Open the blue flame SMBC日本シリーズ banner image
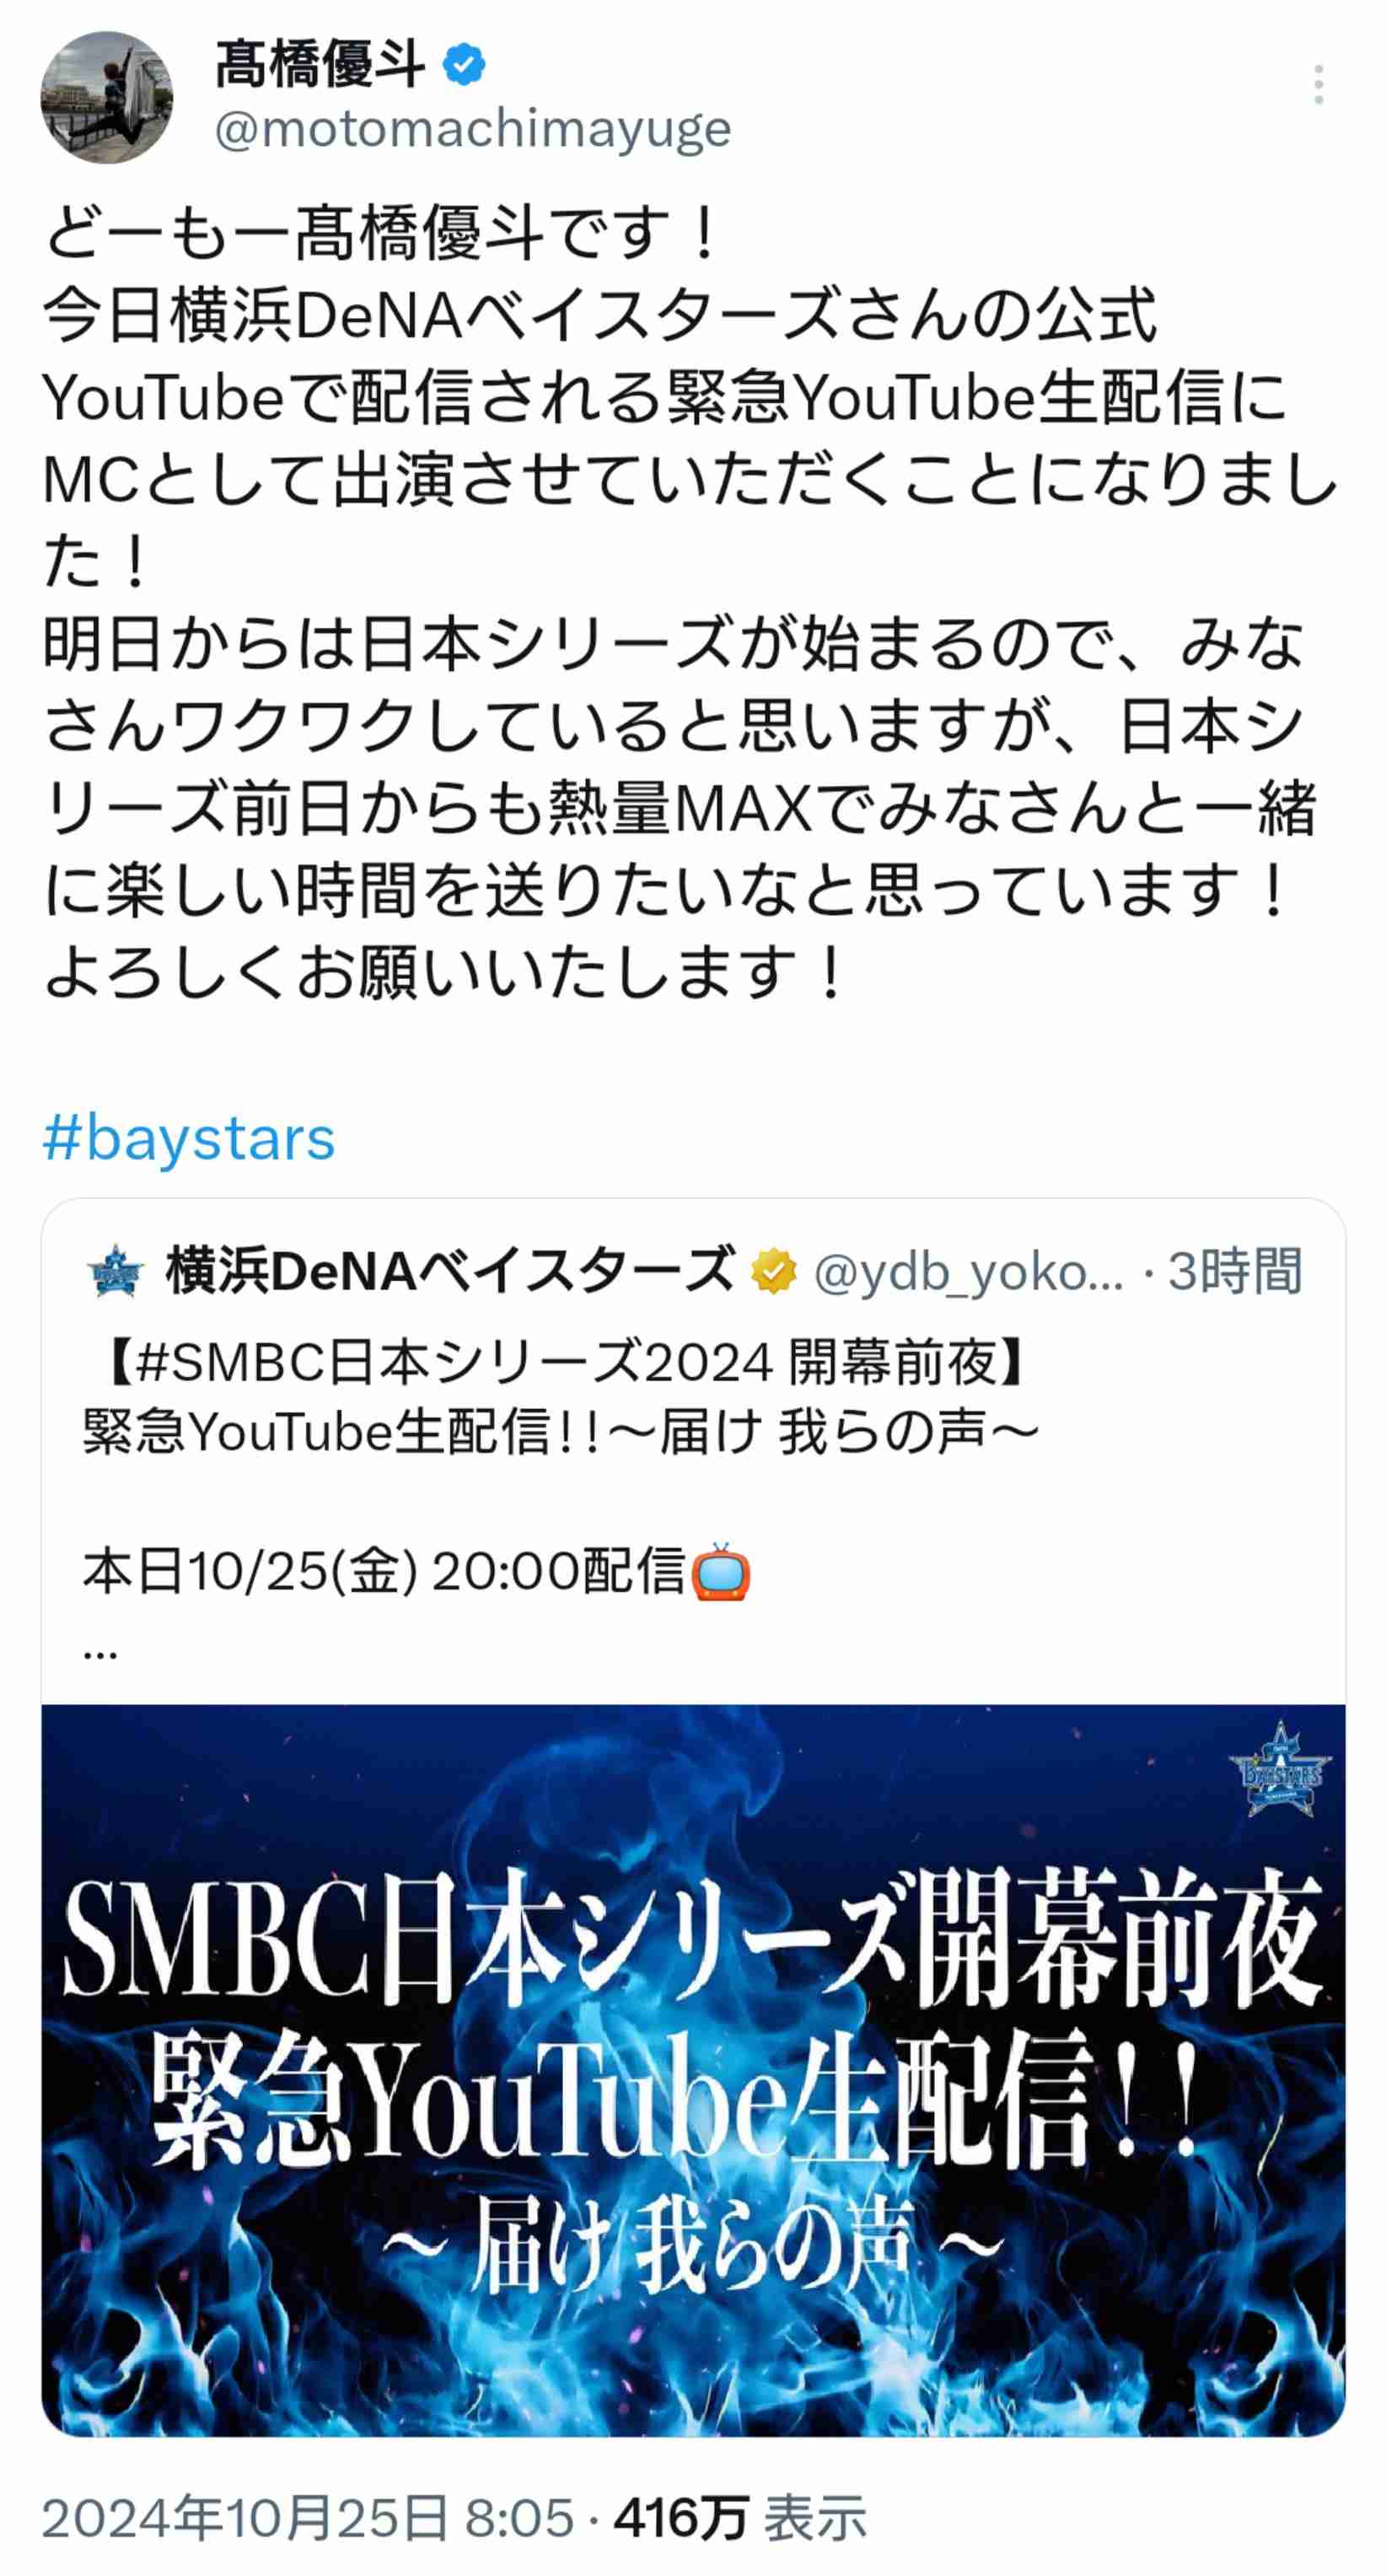This screenshot has width=1386, height=2576. tap(693, 2070)
